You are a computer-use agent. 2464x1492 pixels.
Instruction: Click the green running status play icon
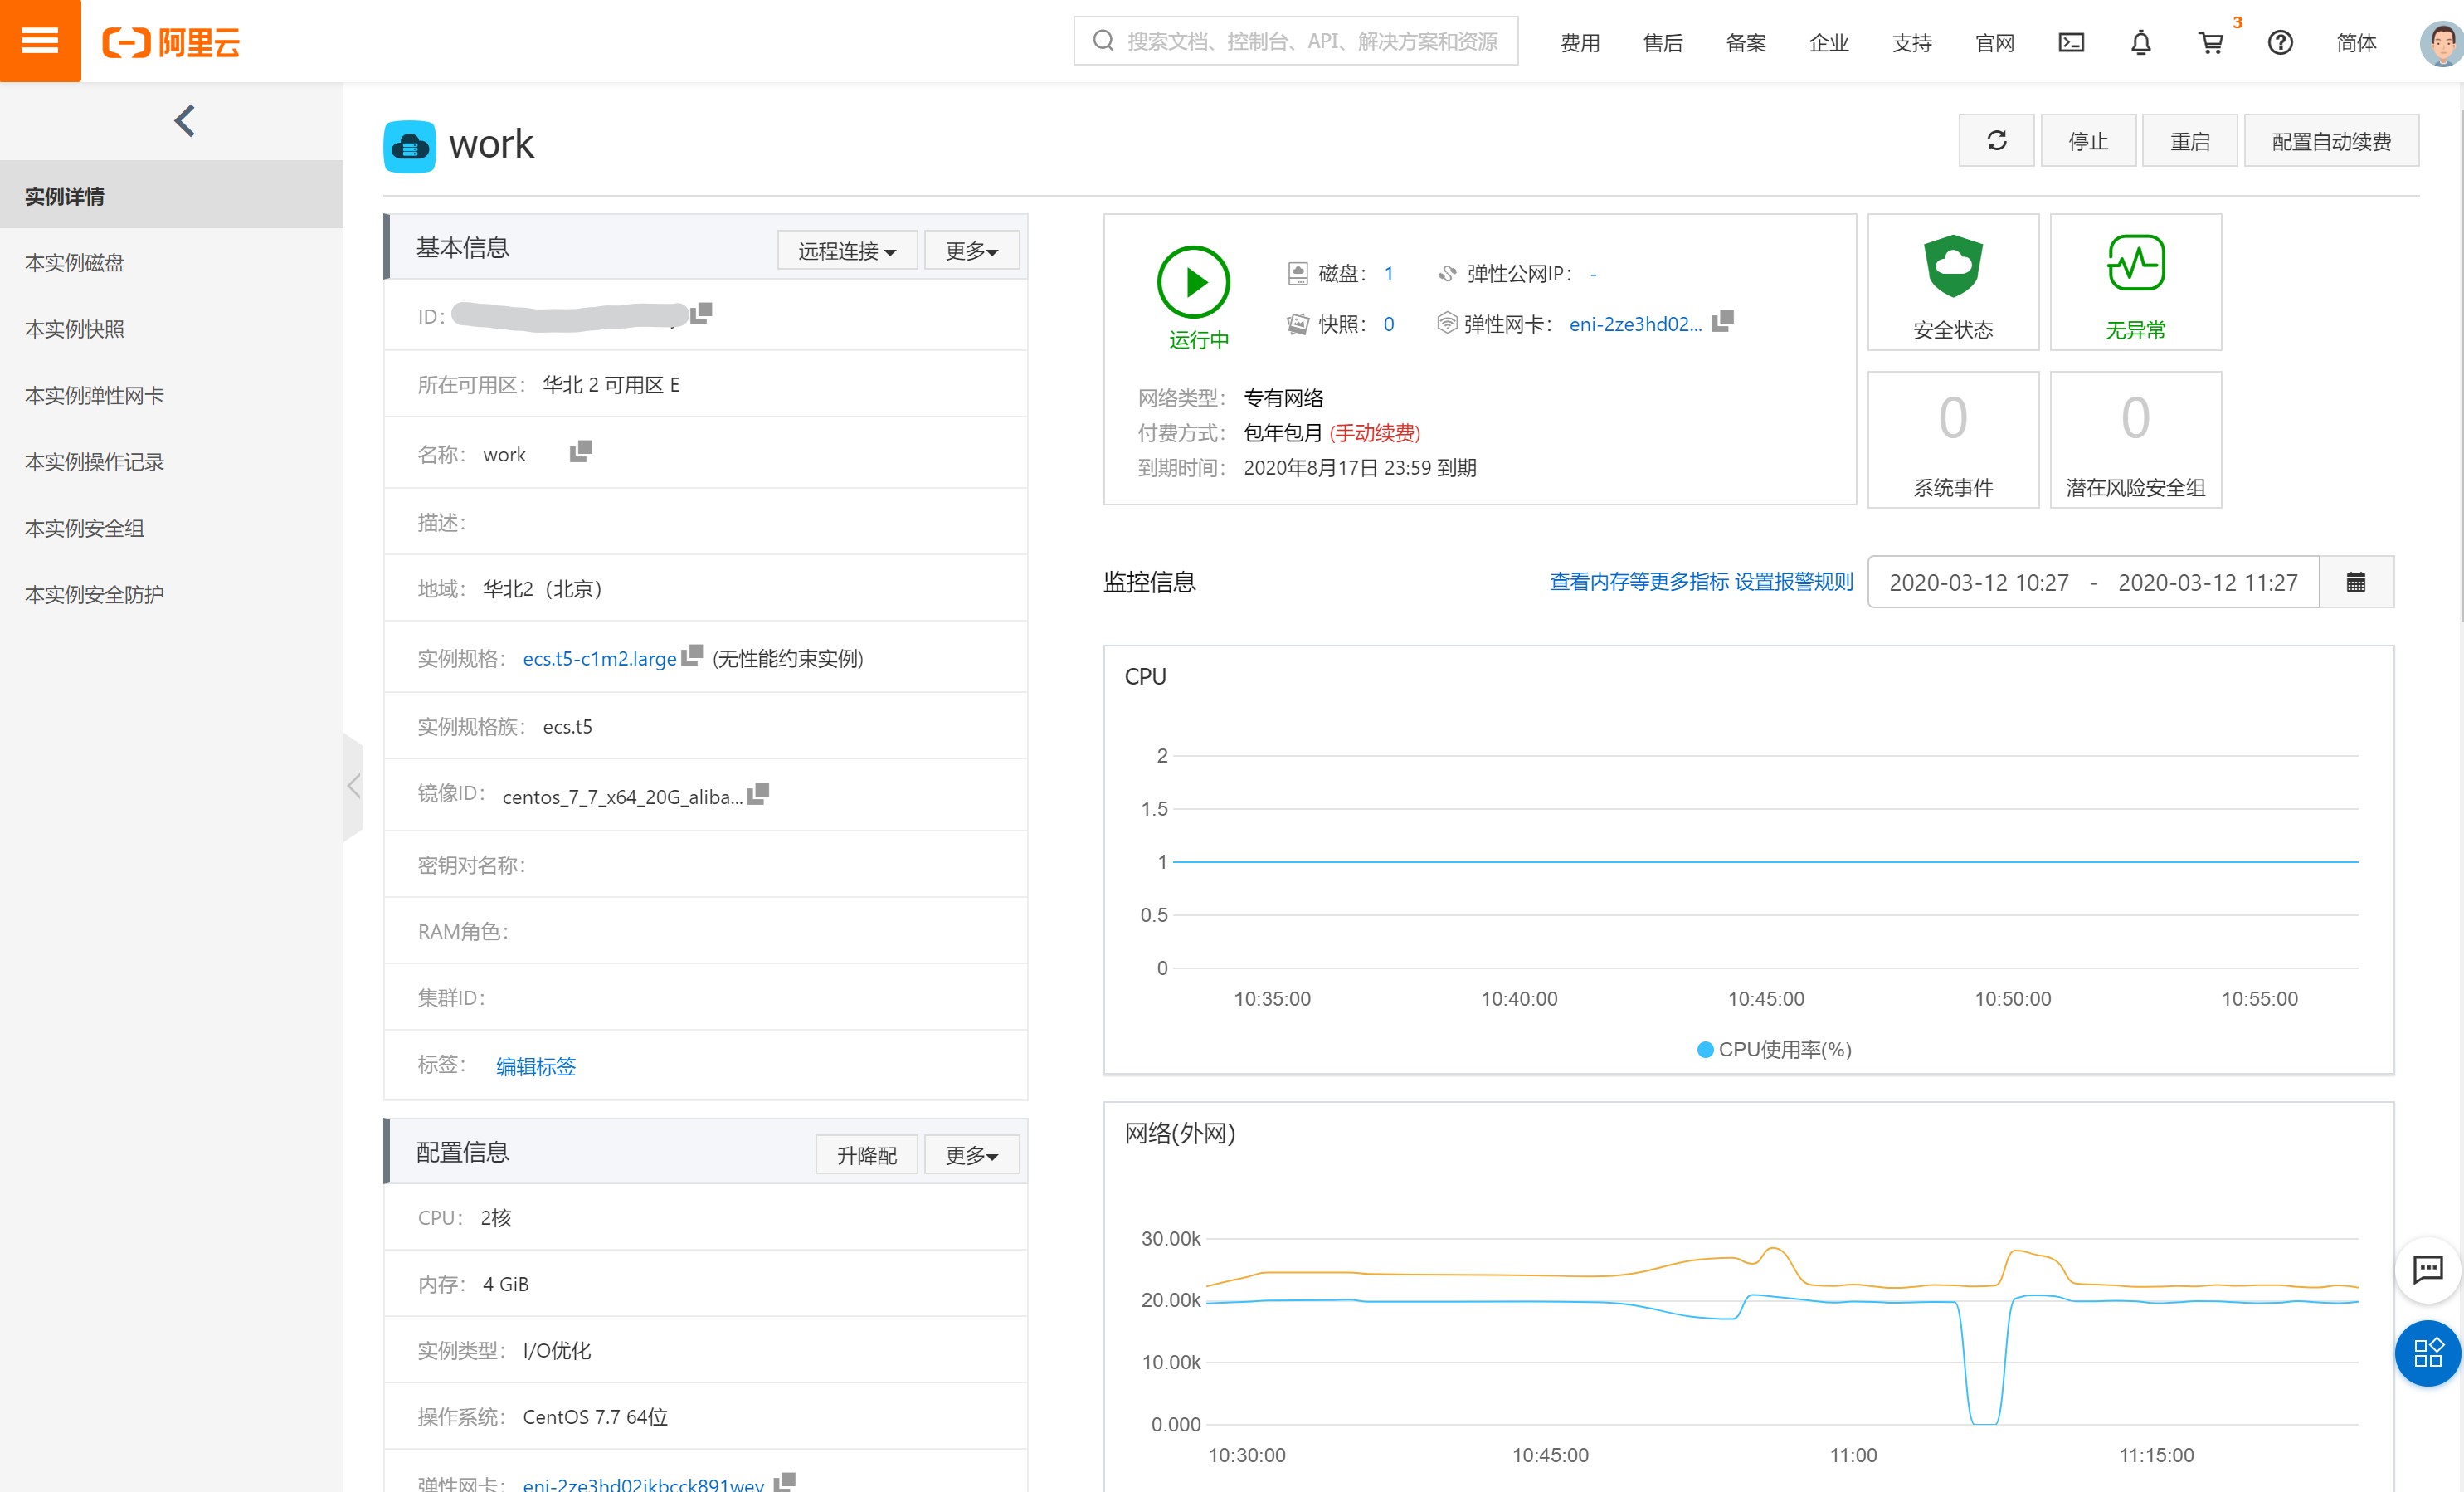click(1193, 282)
